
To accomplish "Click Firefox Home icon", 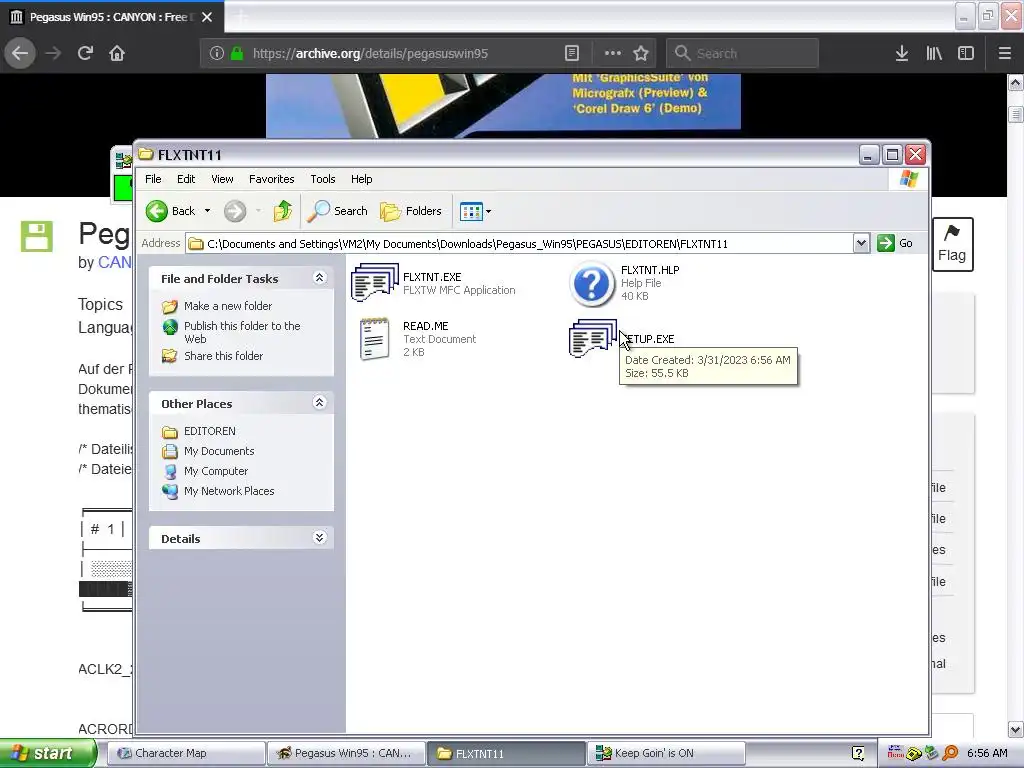I will [117, 53].
